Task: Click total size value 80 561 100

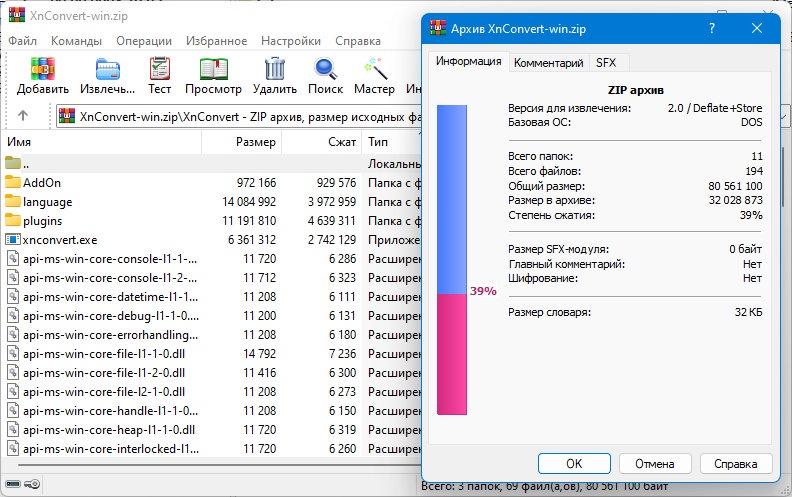Action: tap(735, 186)
